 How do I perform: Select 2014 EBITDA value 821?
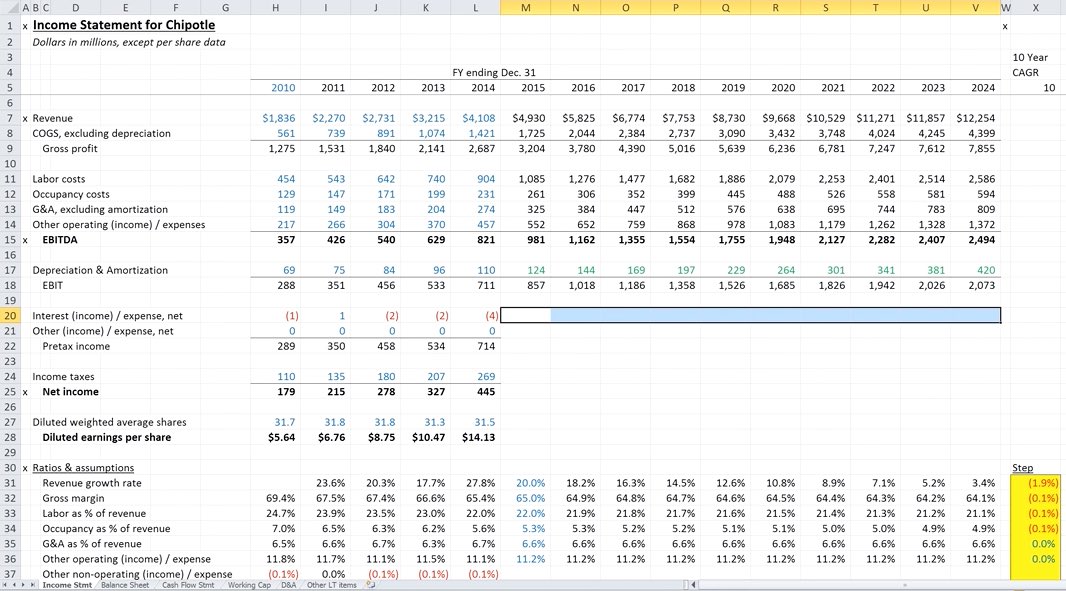485,239
